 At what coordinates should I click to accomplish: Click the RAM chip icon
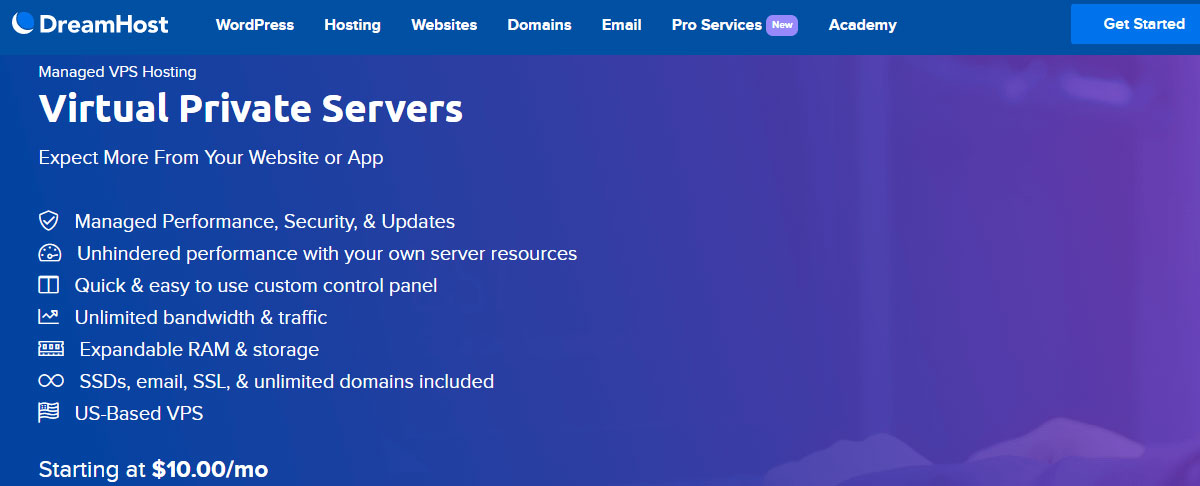click(x=51, y=349)
